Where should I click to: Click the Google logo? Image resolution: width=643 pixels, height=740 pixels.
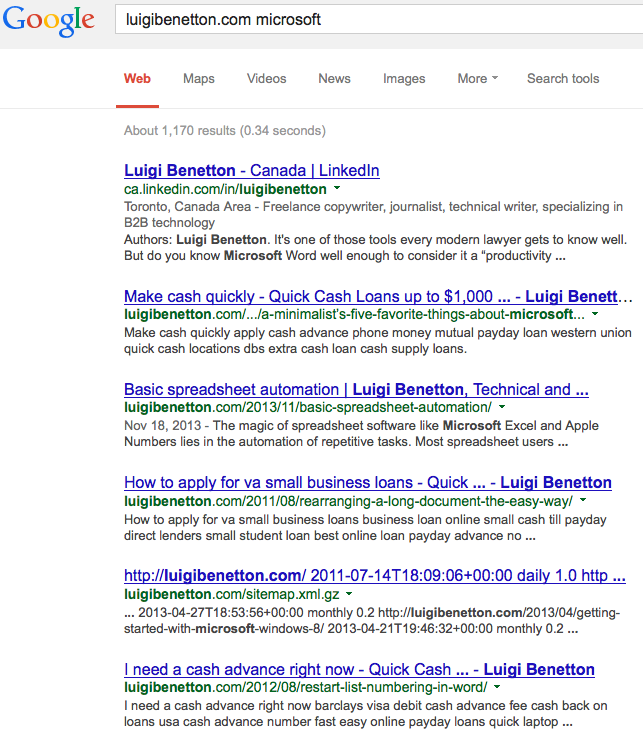click(x=48, y=21)
